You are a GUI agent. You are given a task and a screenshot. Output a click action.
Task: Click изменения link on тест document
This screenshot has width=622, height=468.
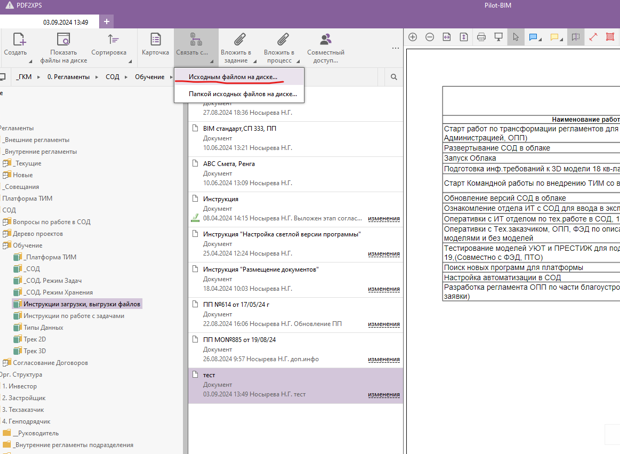pyautogui.click(x=383, y=395)
